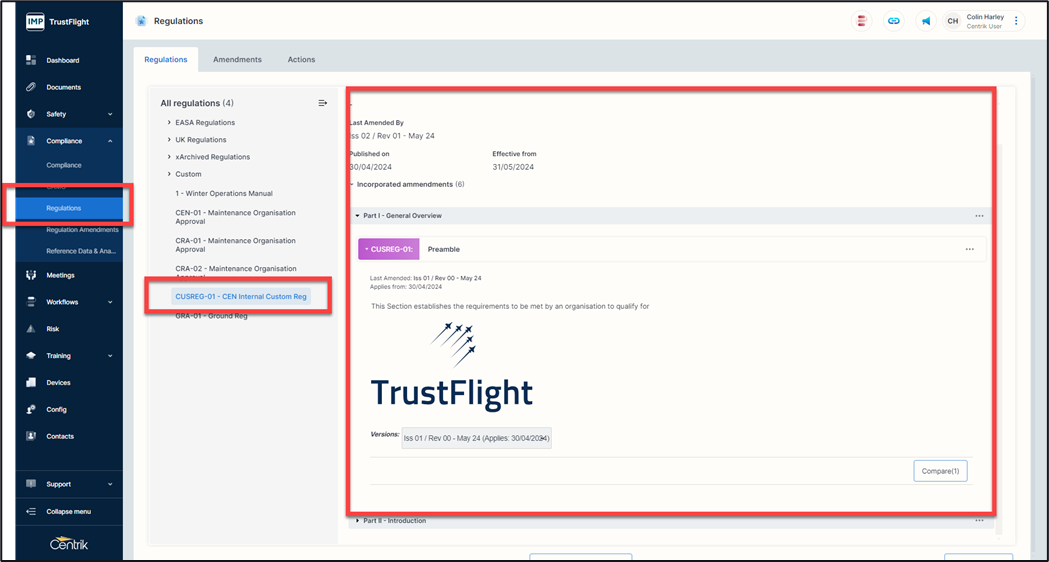Screen dimensions: 1049x562
Task: Open the Dashboard sidebar icon
Action: [x=31, y=60]
